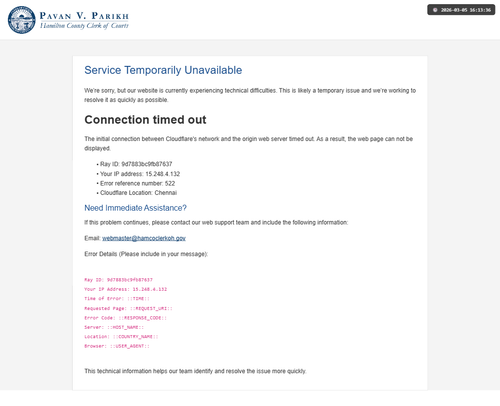The width and height of the screenshot is (500, 406).
Task: Click the Service Temporarily Unavailable heading
Action: (163, 70)
